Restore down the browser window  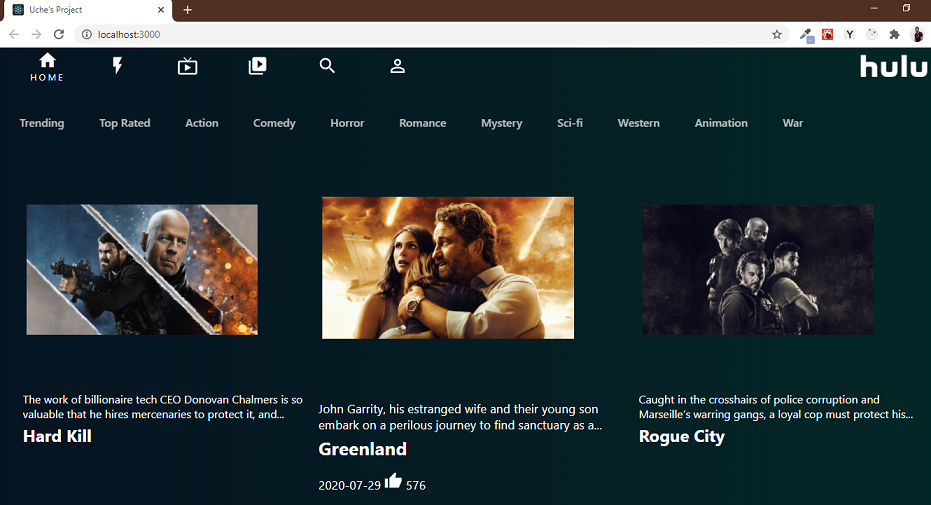click(x=906, y=8)
